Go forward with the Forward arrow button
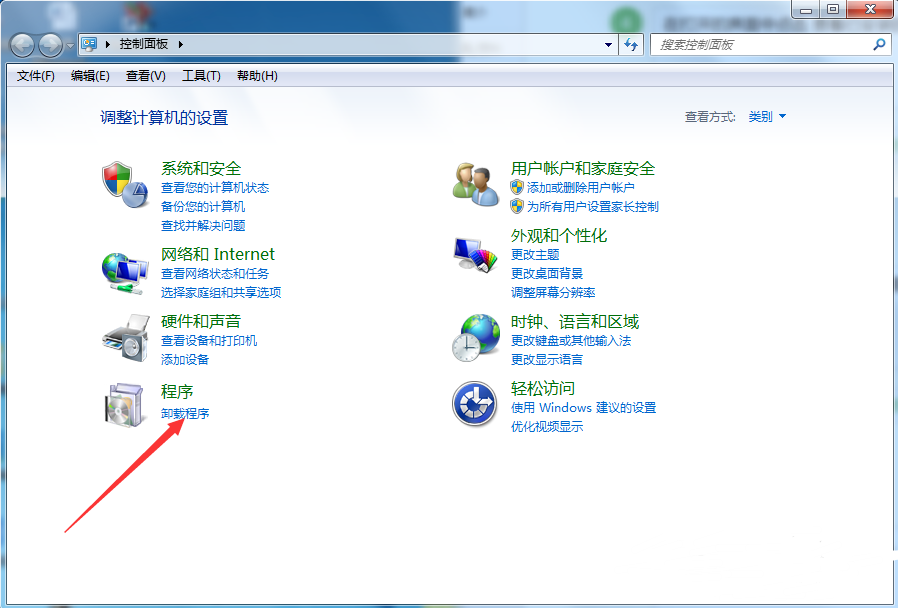The width and height of the screenshot is (898, 608). point(50,45)
